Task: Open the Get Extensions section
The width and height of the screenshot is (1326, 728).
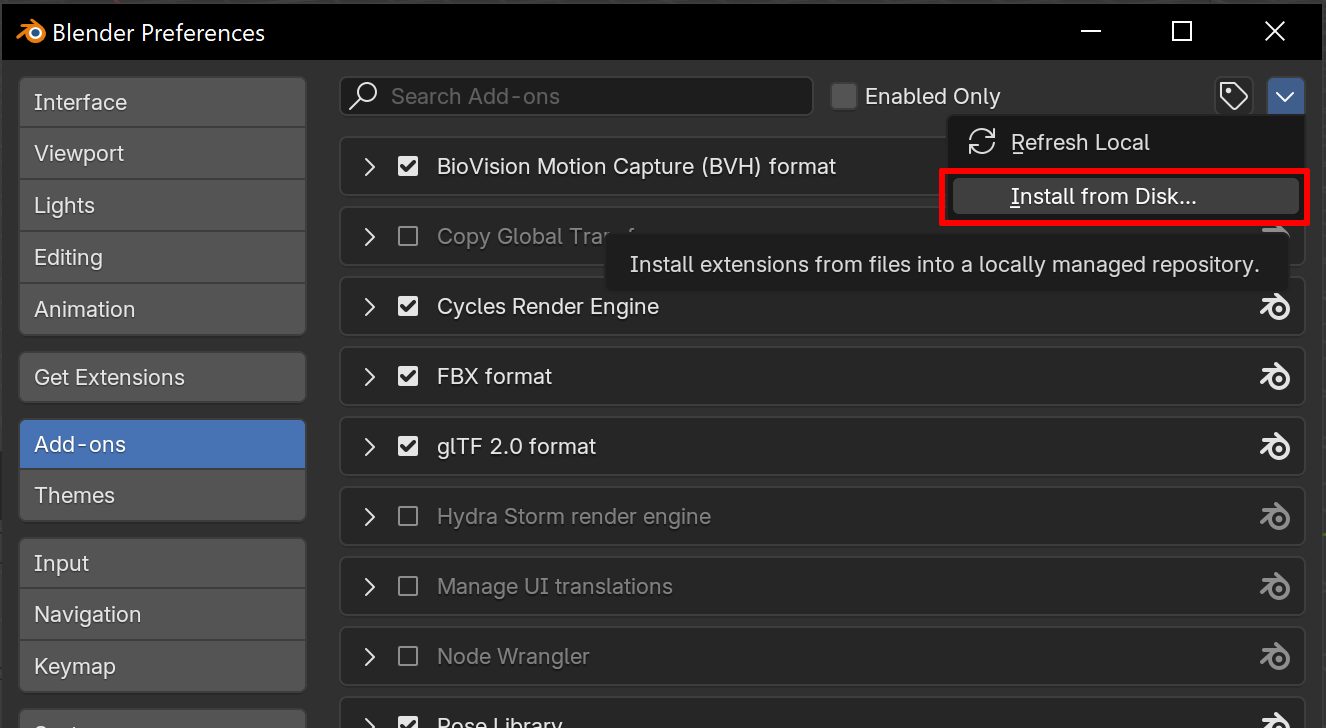Action: 162,377
